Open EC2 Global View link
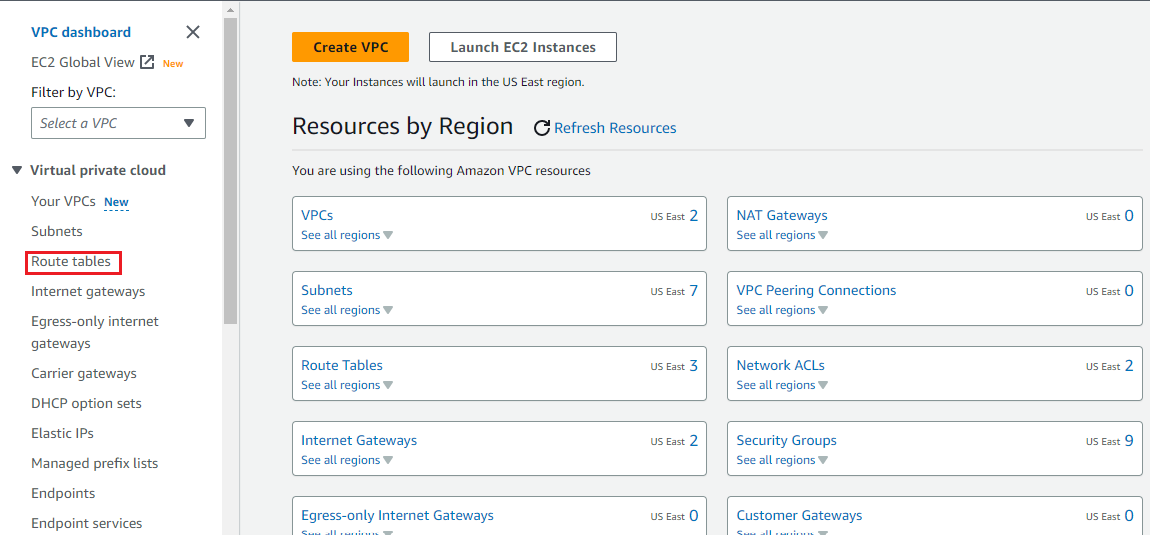This screenshot has height=535, width=1150. click(83, 62)
